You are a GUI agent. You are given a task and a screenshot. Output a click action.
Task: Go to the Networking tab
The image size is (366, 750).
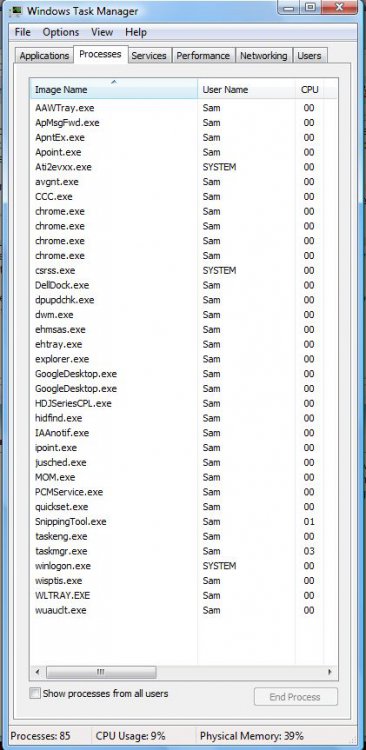(264, 55)
